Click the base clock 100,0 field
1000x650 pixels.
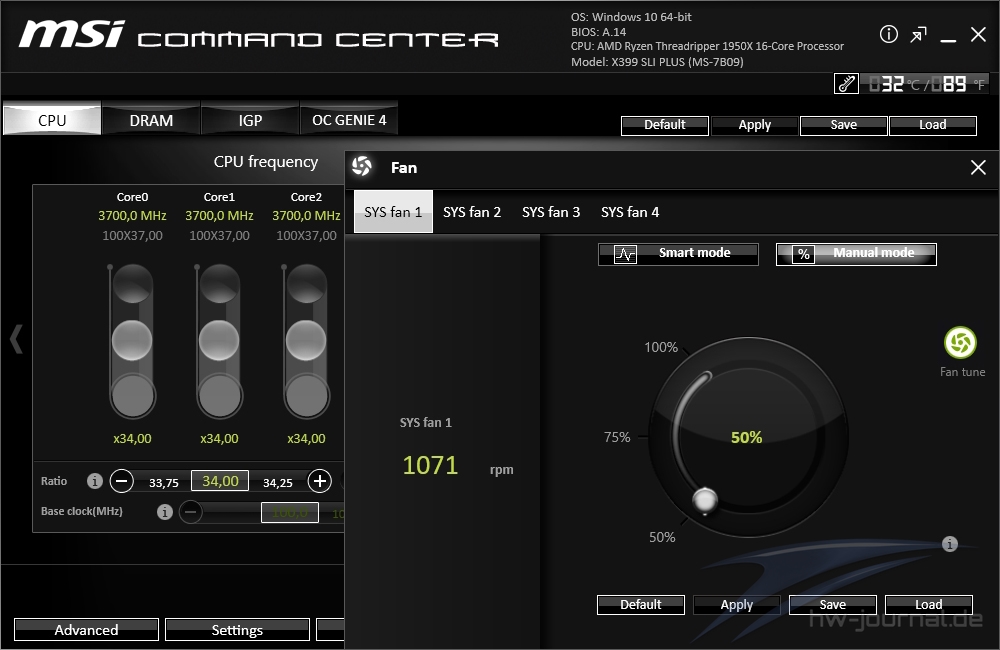tap(290, 512)
